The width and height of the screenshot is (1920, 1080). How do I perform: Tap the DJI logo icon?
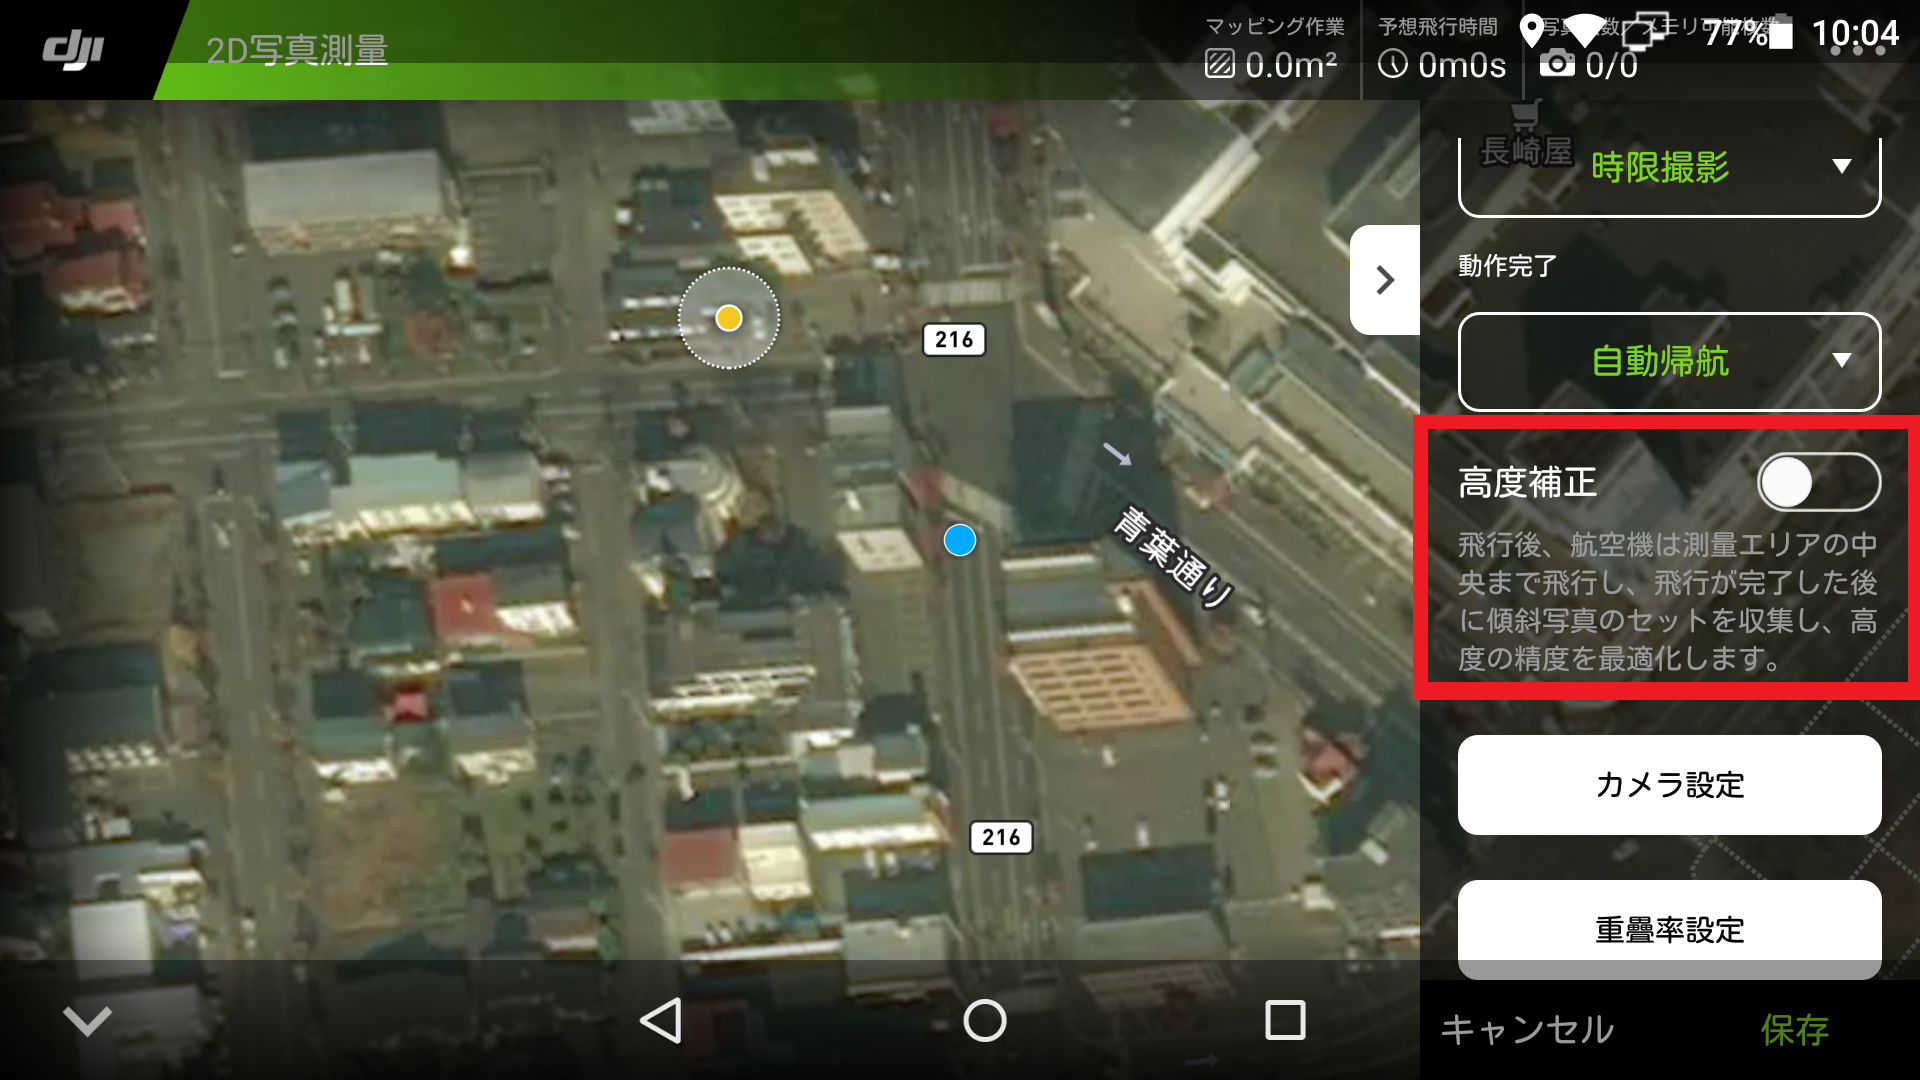point(73,50)
